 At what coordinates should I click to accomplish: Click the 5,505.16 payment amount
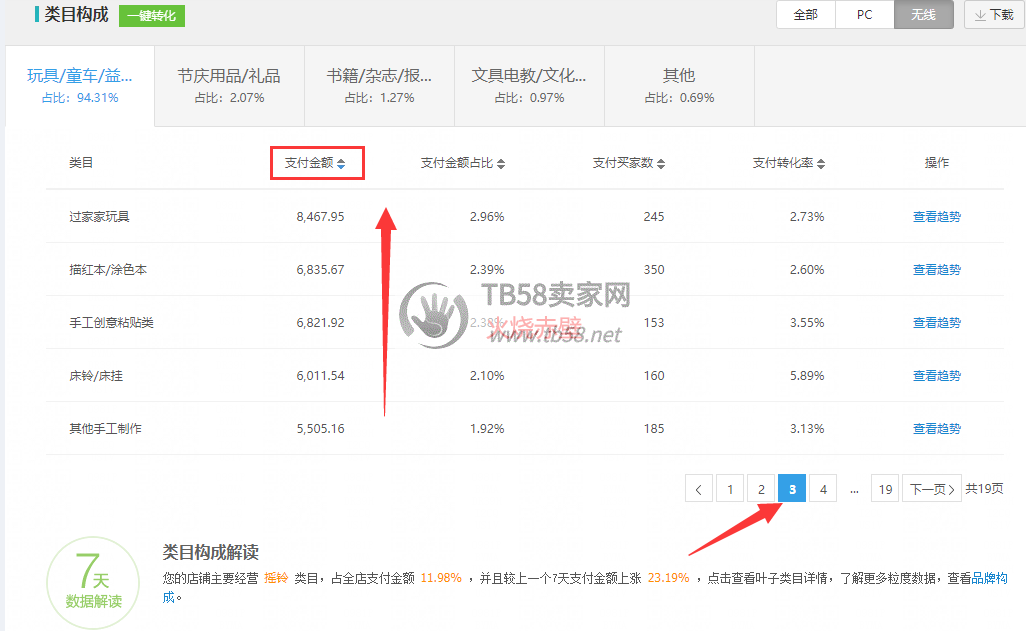click(x=320, y=429)
